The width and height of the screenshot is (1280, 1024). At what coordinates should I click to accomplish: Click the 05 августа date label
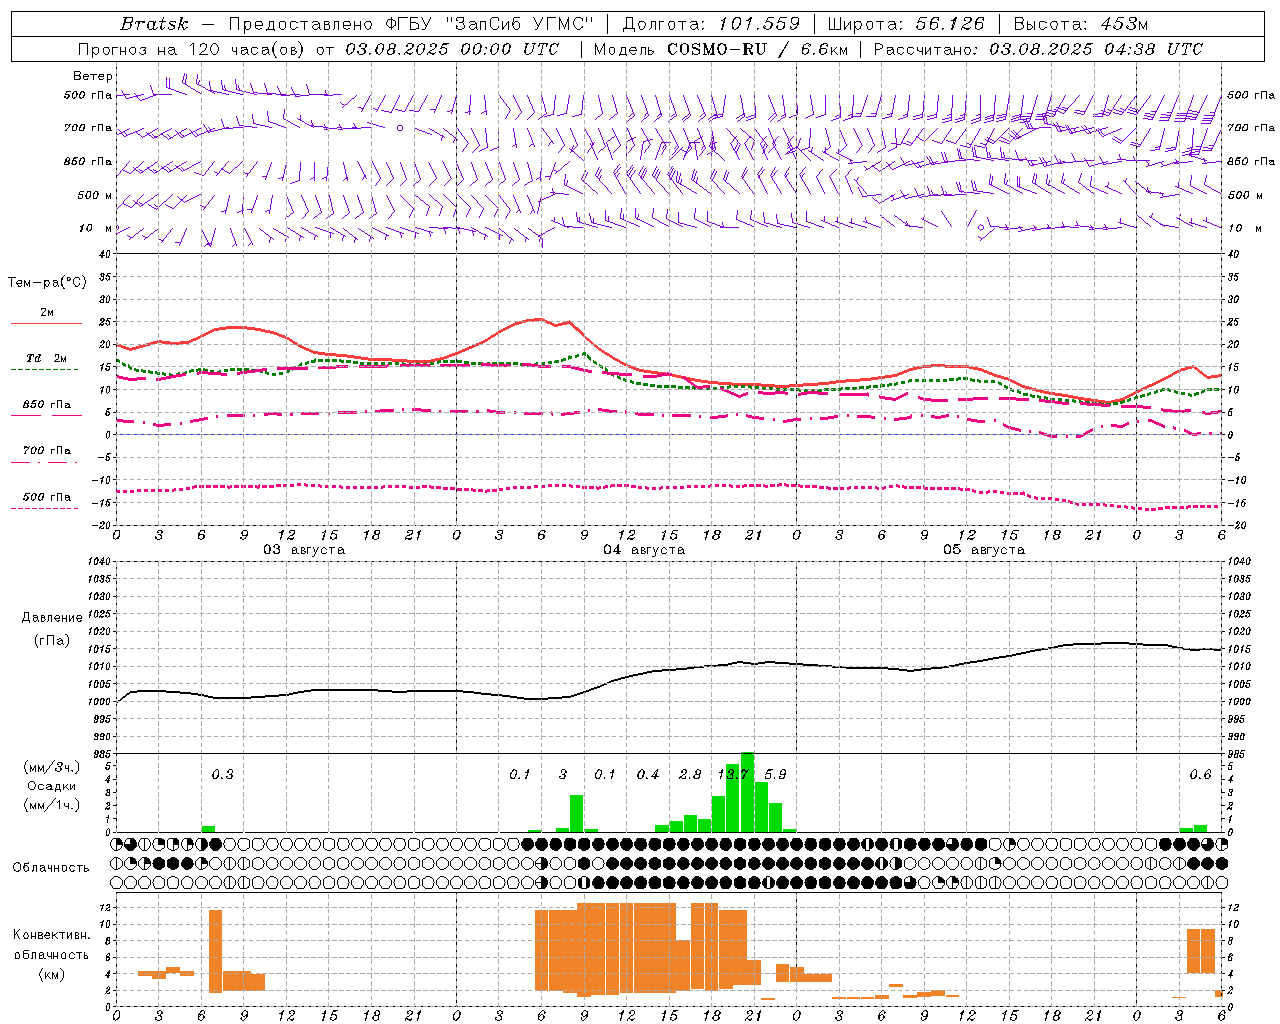[x=984, y=550]
